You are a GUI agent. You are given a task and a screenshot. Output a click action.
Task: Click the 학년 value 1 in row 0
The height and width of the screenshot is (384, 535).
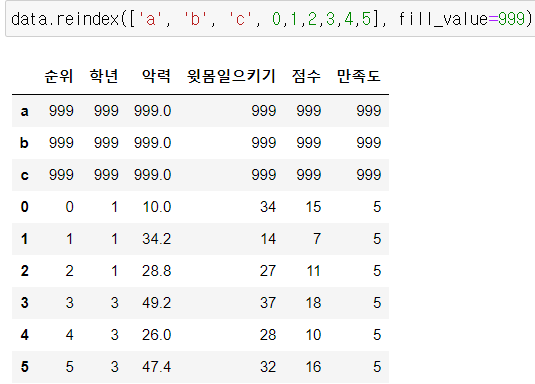[x=115, y=207]
